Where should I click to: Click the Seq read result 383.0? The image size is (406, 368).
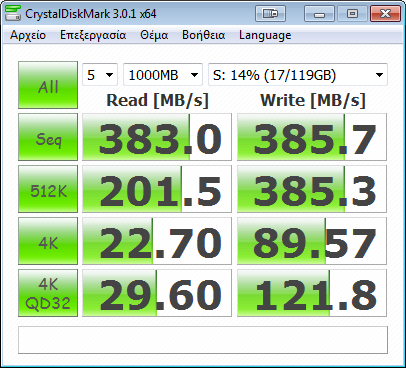tap(157, 137)
